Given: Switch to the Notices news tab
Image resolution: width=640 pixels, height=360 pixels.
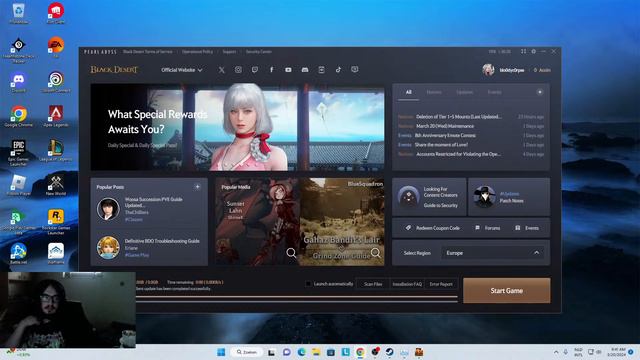Looking at the screenshot, I should [x=434, y=92].
